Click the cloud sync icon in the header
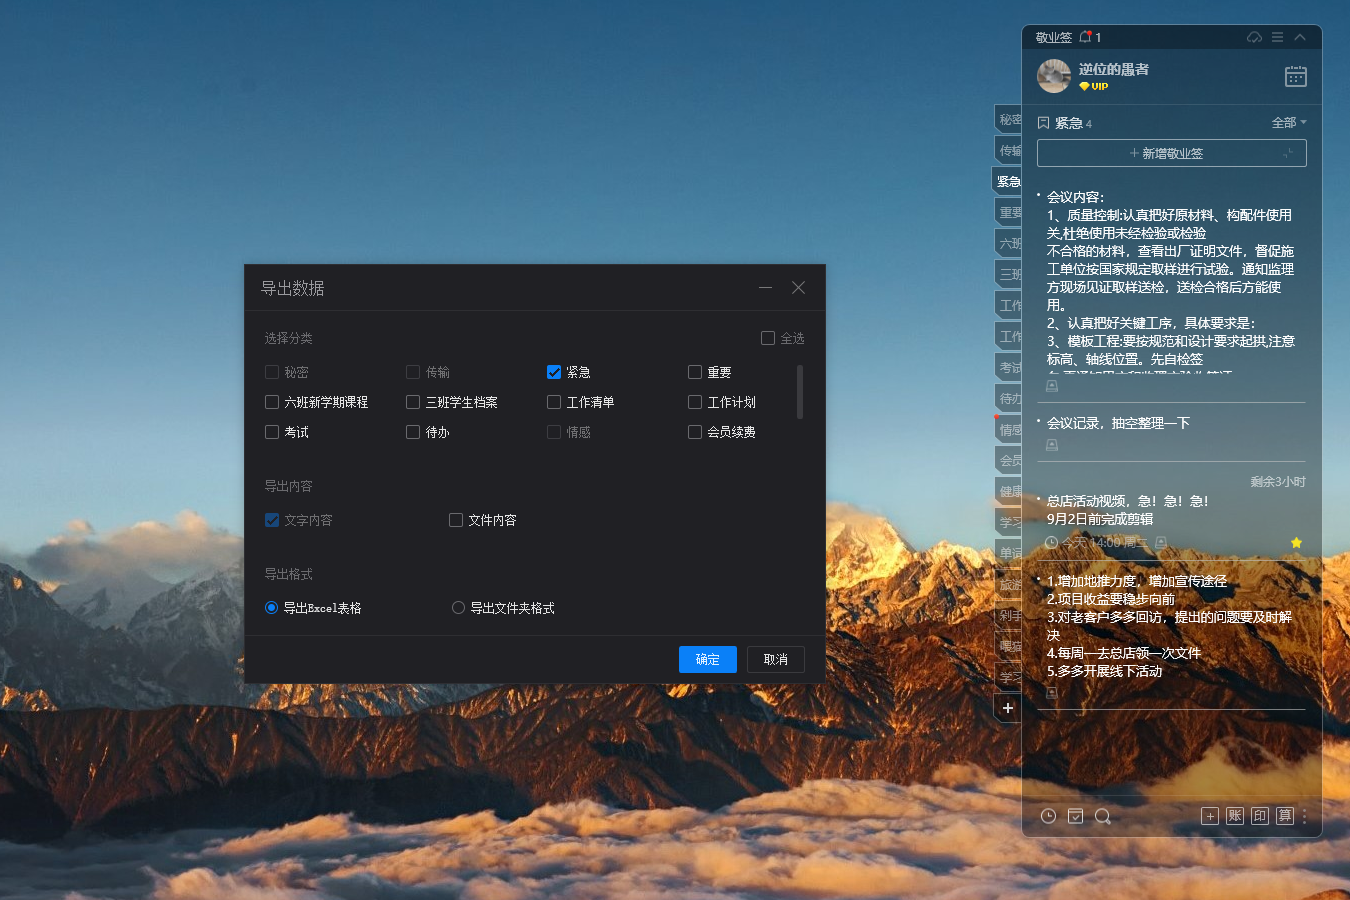Image resolution: width=1350 pixels, height=900 pixels. (1254, 37)
